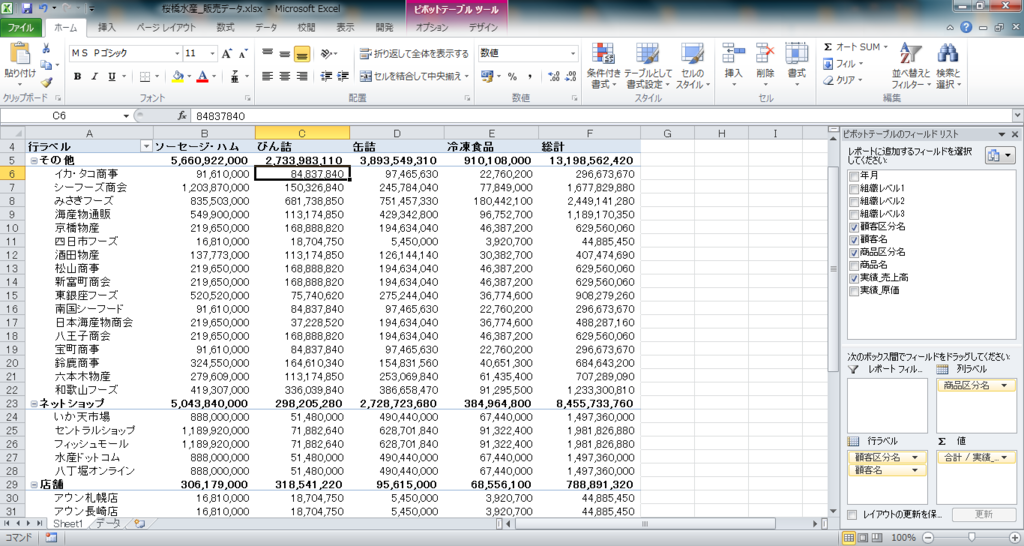Screen dimensions: 1024x546
Task: Open Cell Styles gallery
Action: point(692,66)
